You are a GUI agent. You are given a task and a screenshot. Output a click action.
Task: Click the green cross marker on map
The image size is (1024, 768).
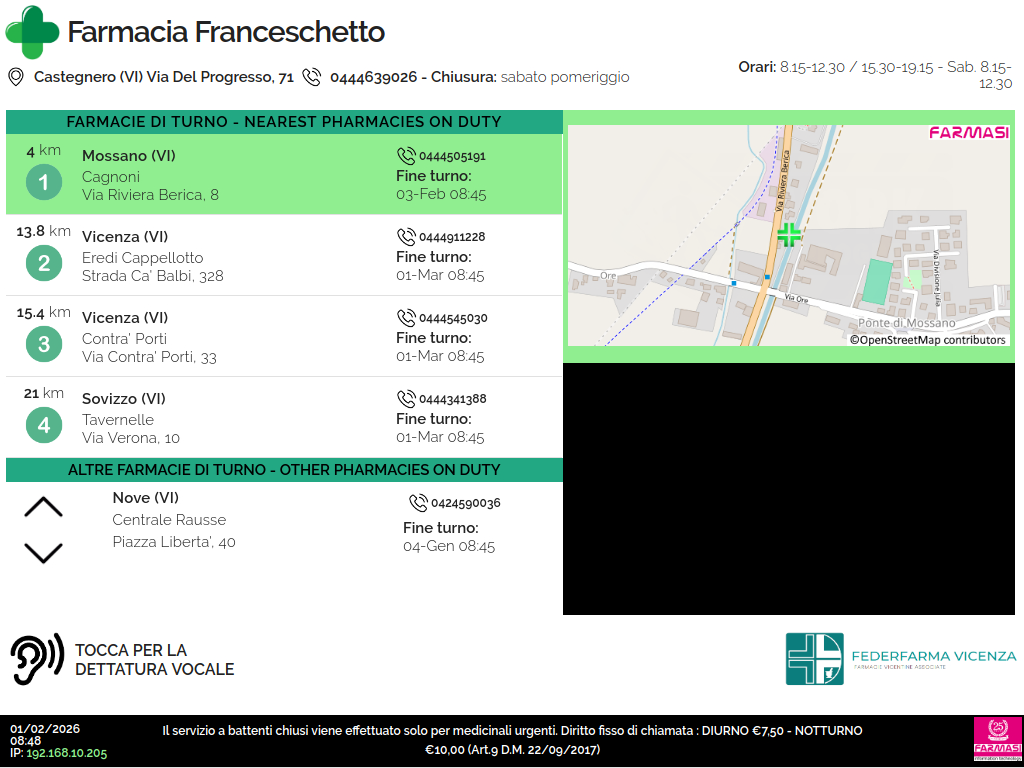click(789, 235)
